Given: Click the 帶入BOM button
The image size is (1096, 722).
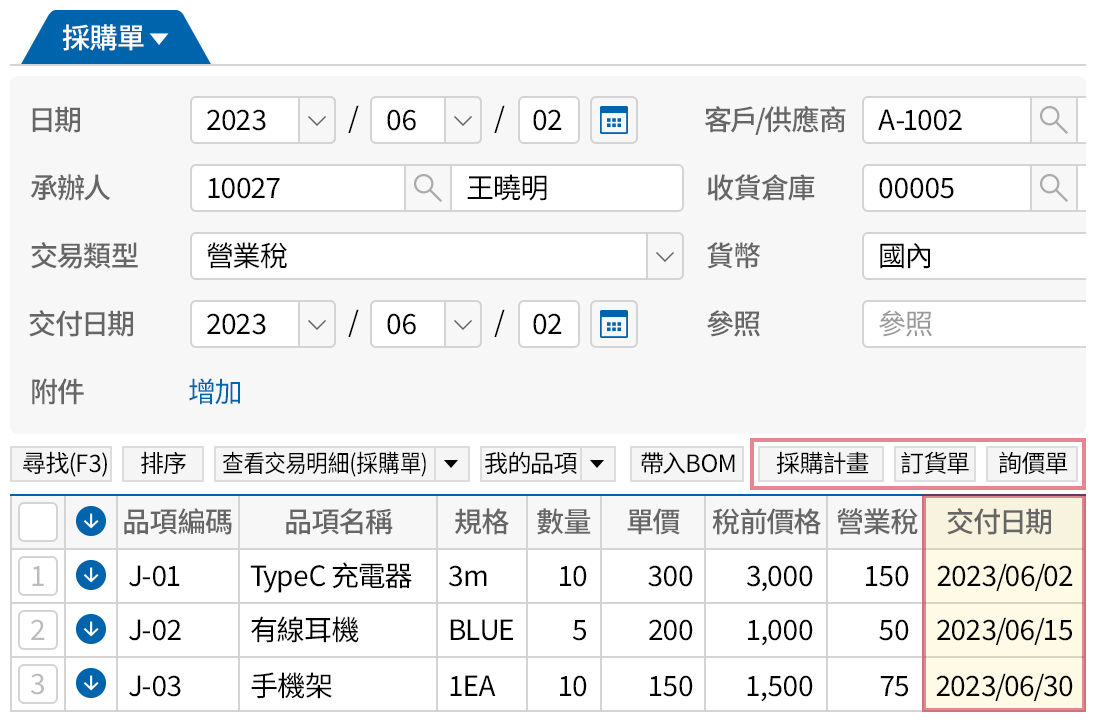Looking at the screenshot, I should [686, 463].
